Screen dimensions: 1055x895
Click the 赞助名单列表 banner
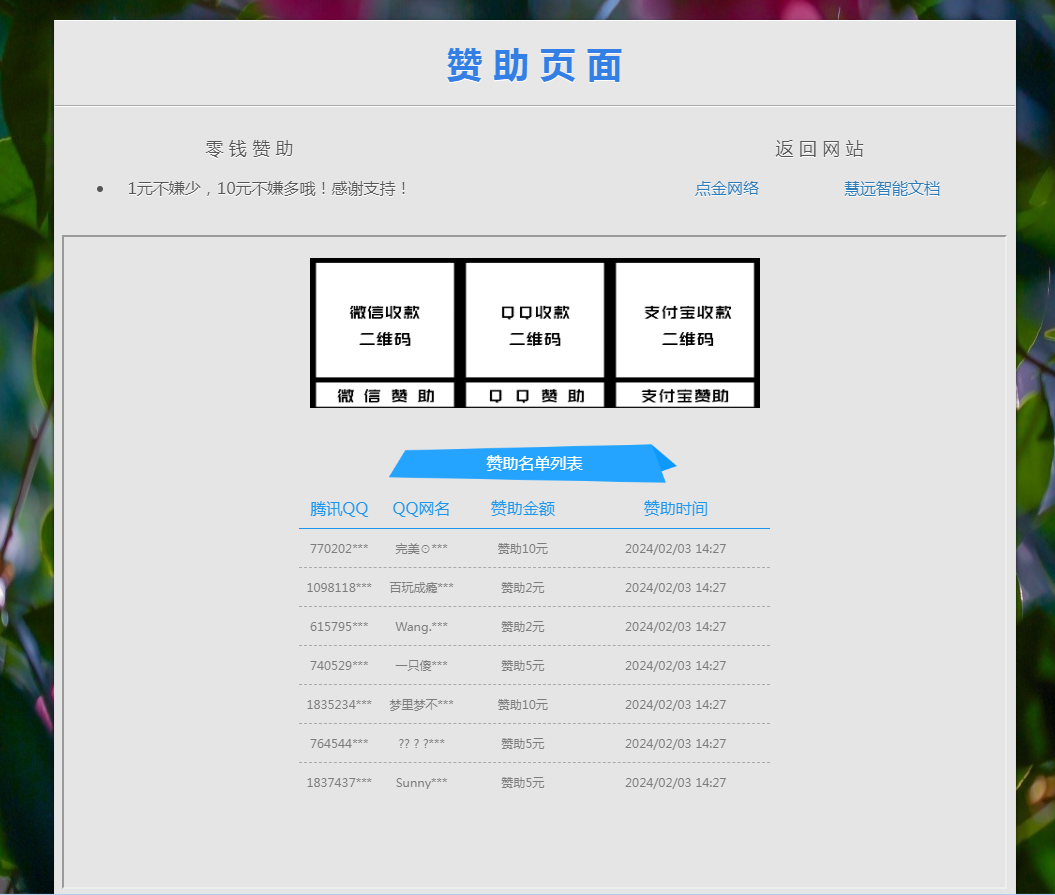coord(533,464)
